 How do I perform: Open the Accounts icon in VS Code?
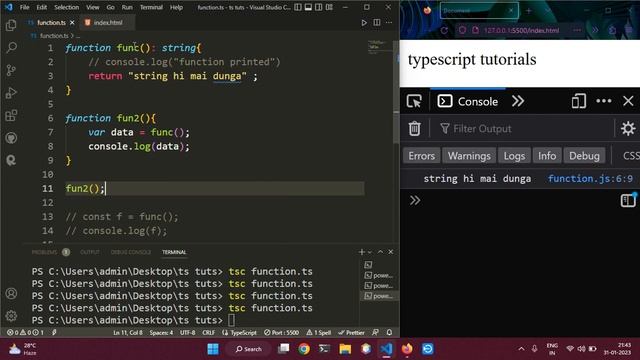pos(11,293)
